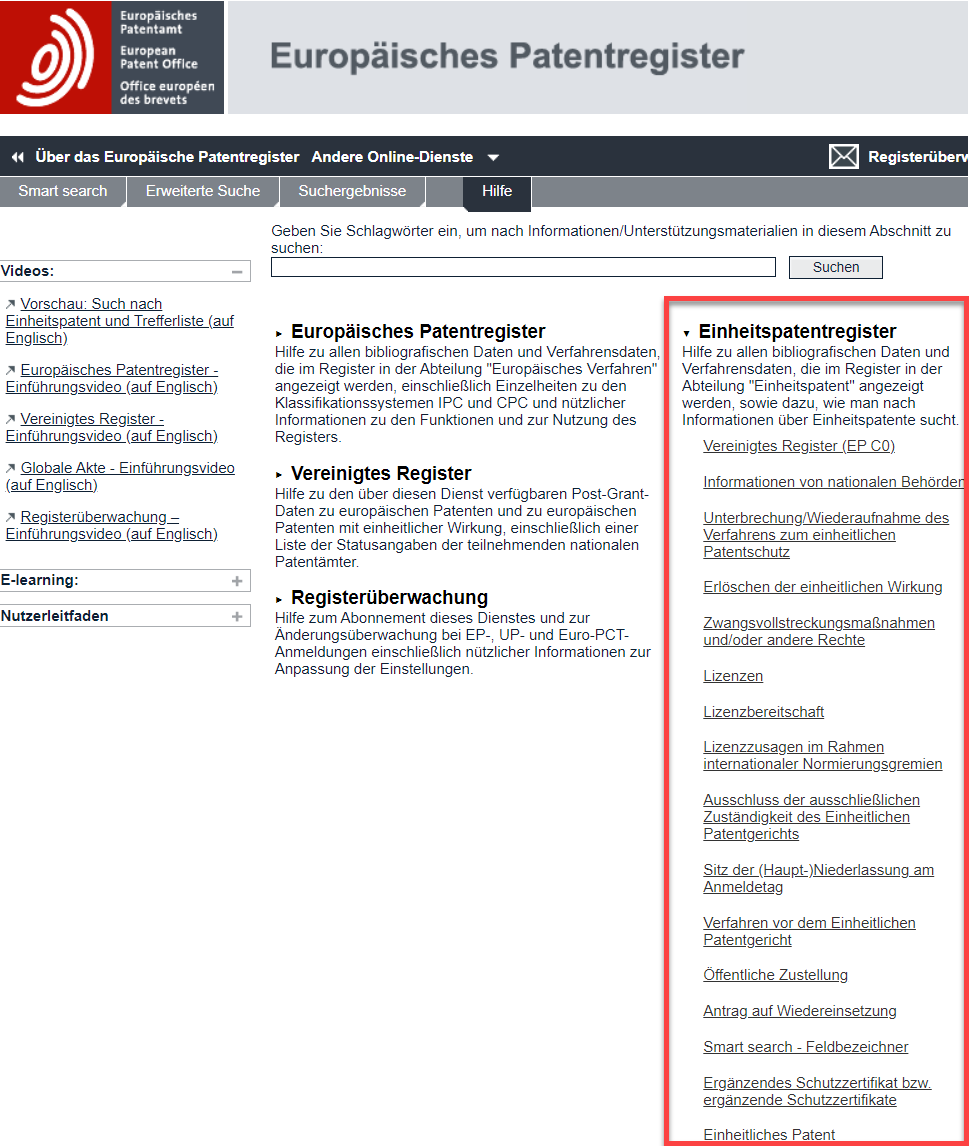Image resolution: width=969 pixels, height=1146 pixels.
Task: Open Über das Europäische Patentregister menu
Action: 167,157
